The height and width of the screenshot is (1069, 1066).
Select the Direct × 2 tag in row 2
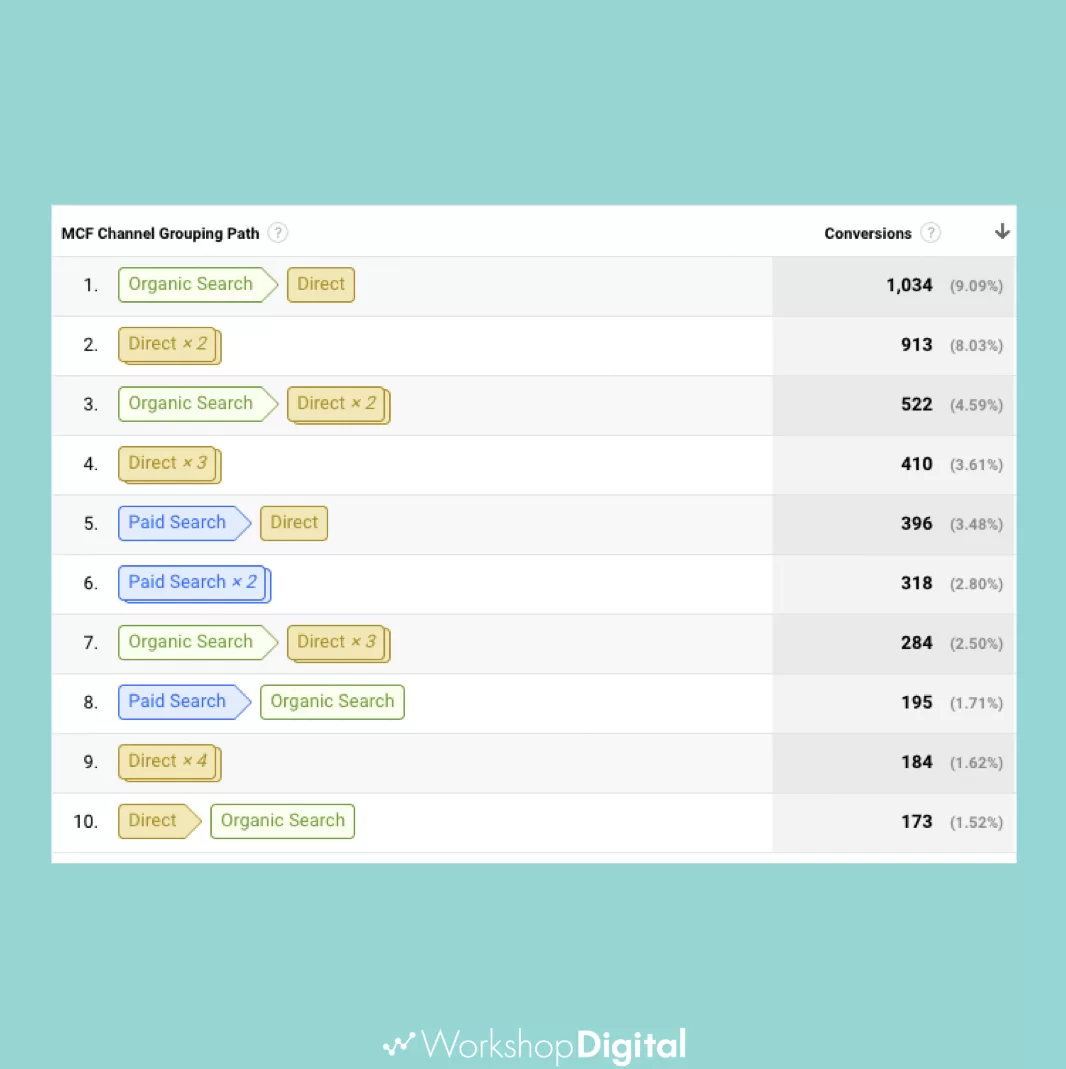click(170, 345)
